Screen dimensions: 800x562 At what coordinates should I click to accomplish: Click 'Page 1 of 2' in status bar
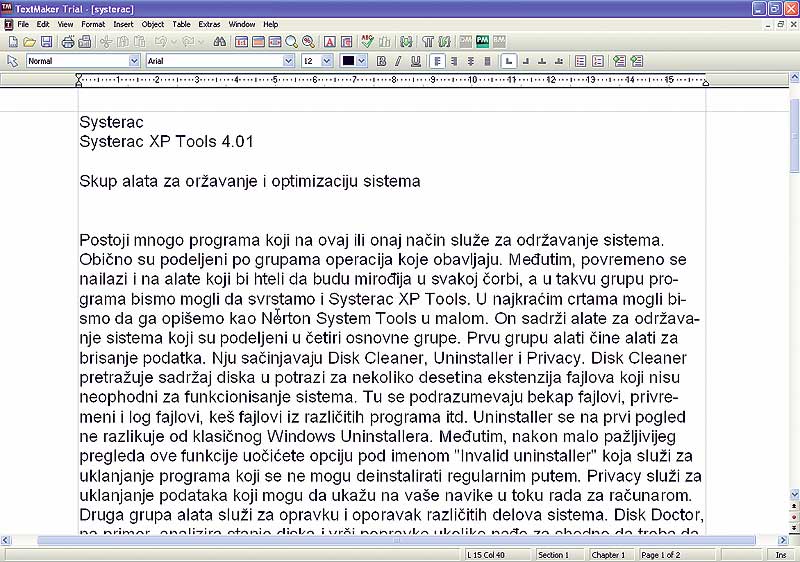pyautogui.click(x=660, y=555)
